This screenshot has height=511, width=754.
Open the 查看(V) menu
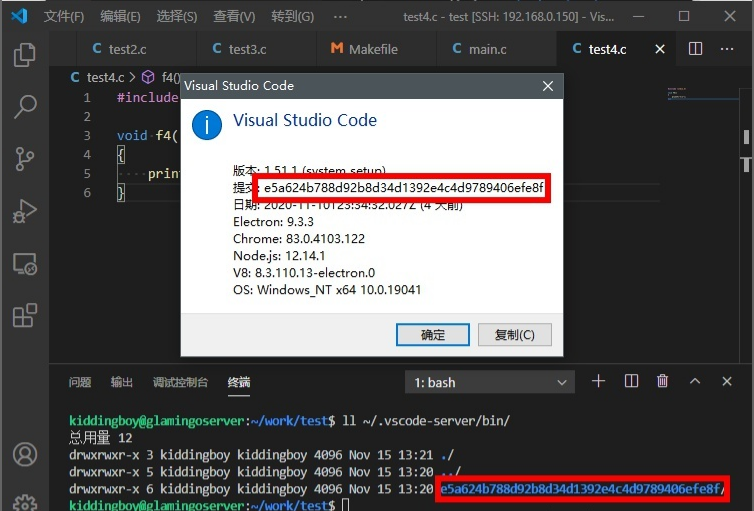coord(234,17)
